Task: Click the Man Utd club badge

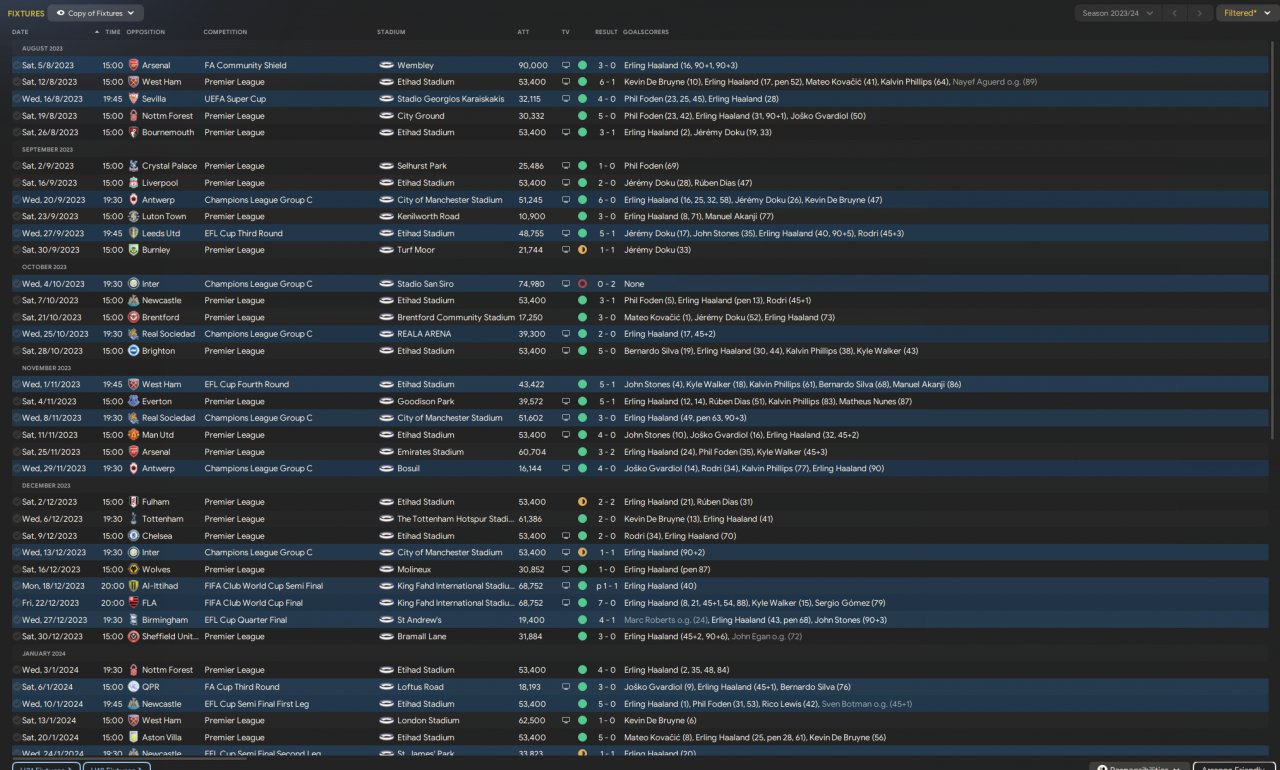Action: click(134, 435)
